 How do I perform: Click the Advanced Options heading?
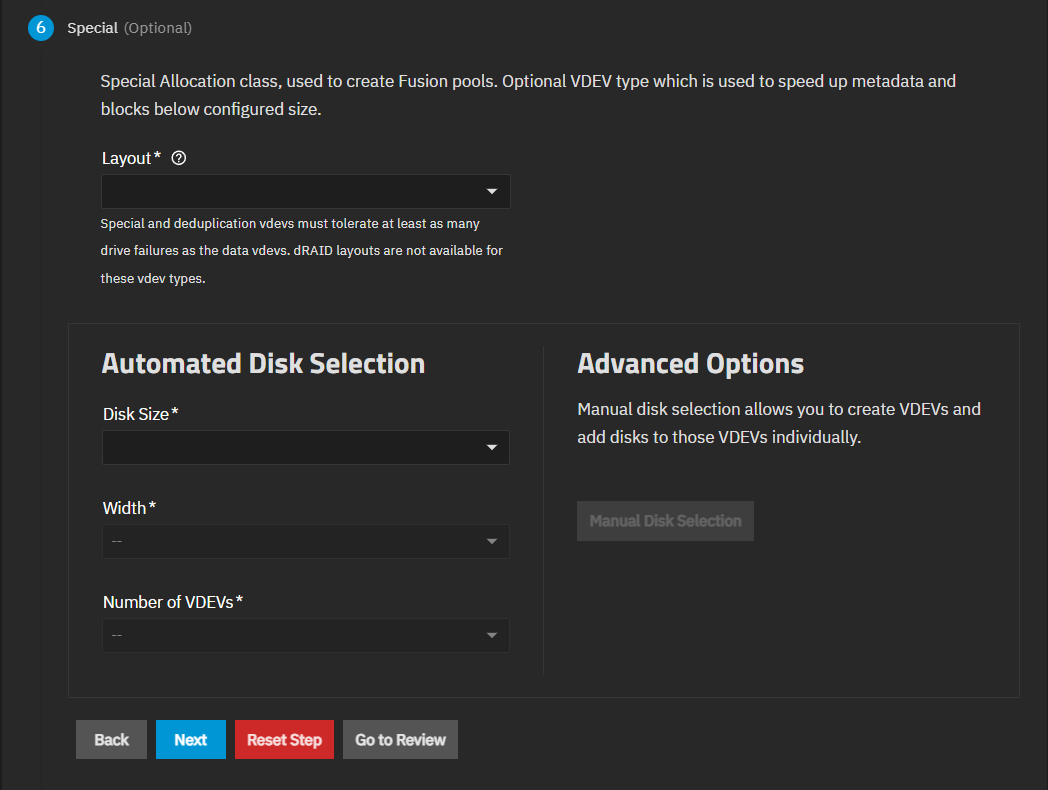click(x=690, y=364)
